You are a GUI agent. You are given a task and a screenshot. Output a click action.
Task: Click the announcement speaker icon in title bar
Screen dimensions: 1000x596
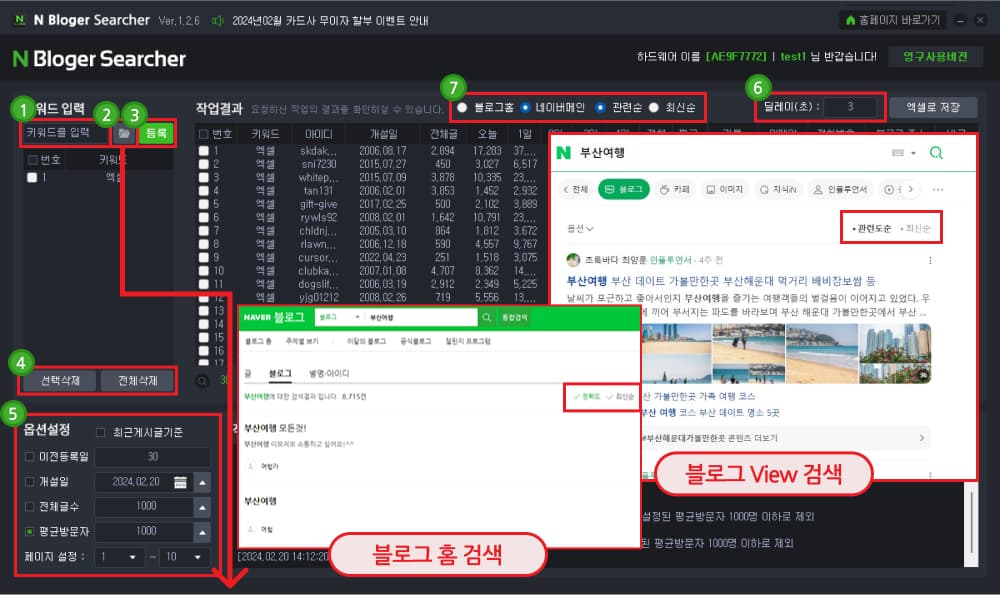[x=217, y=21]
